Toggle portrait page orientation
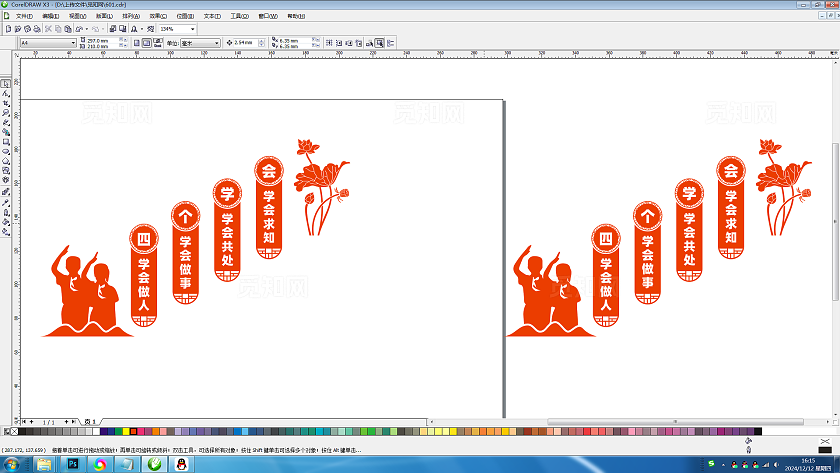This screenshot has height=473, width=840. pos(134,43)
